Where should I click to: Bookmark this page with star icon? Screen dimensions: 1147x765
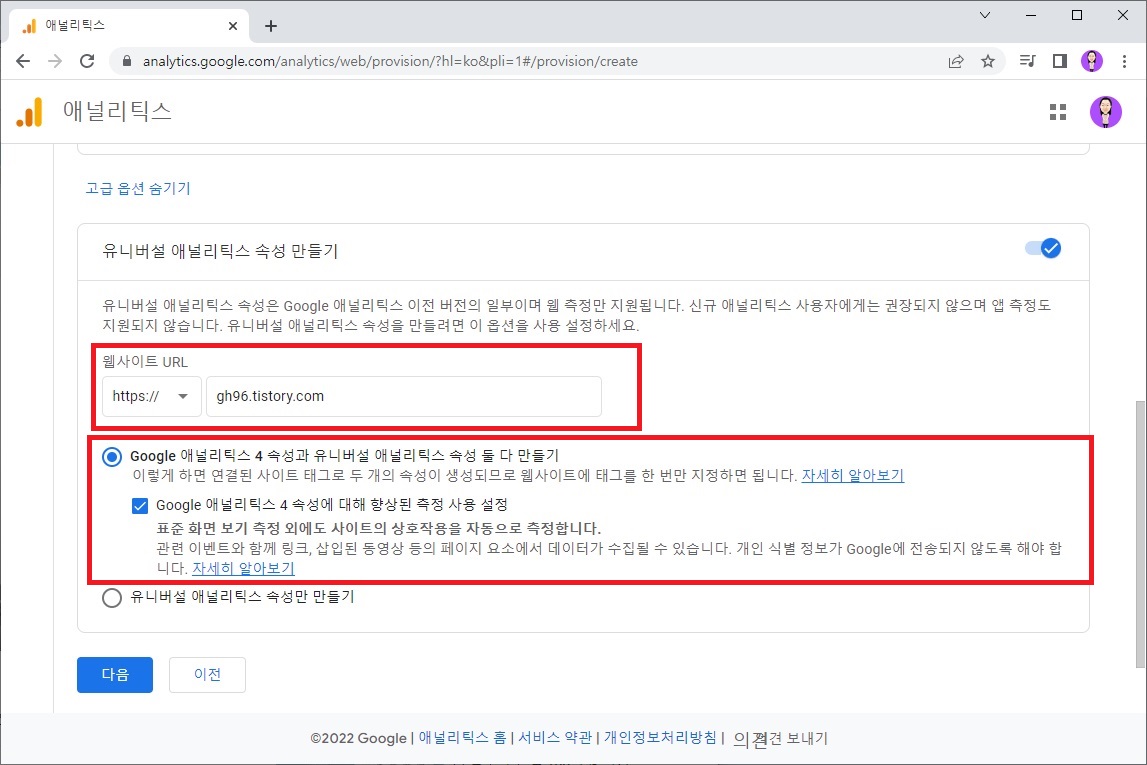click(x=988, y=61)
